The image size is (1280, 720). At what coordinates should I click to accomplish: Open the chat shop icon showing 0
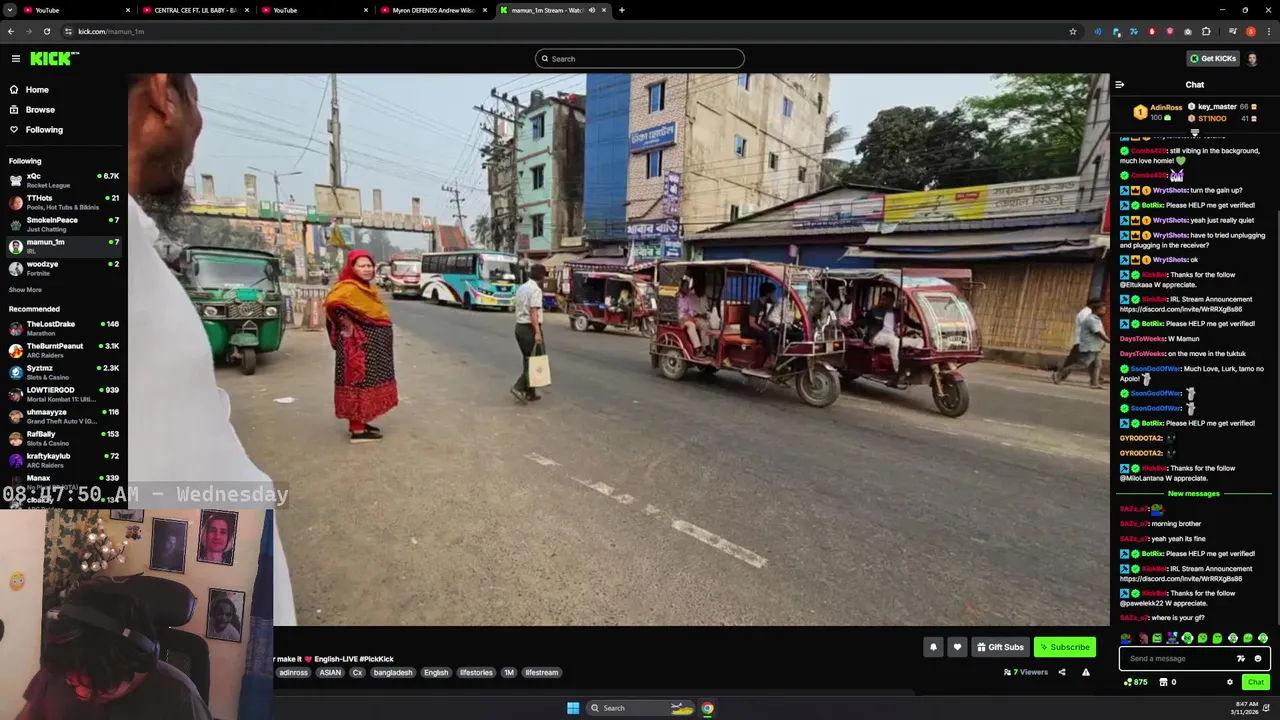point(1167,682)
